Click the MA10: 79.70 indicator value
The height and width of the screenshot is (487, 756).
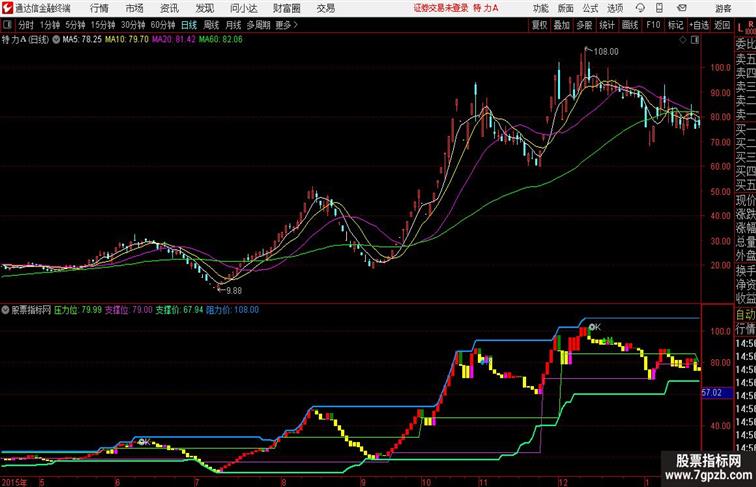127,40
